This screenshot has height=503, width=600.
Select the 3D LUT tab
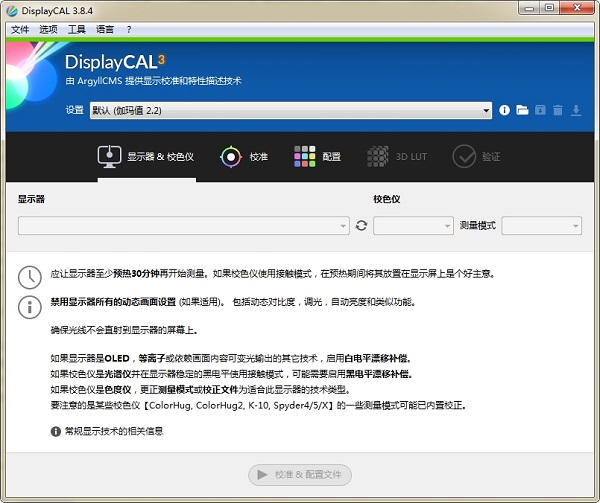point(397,156)
